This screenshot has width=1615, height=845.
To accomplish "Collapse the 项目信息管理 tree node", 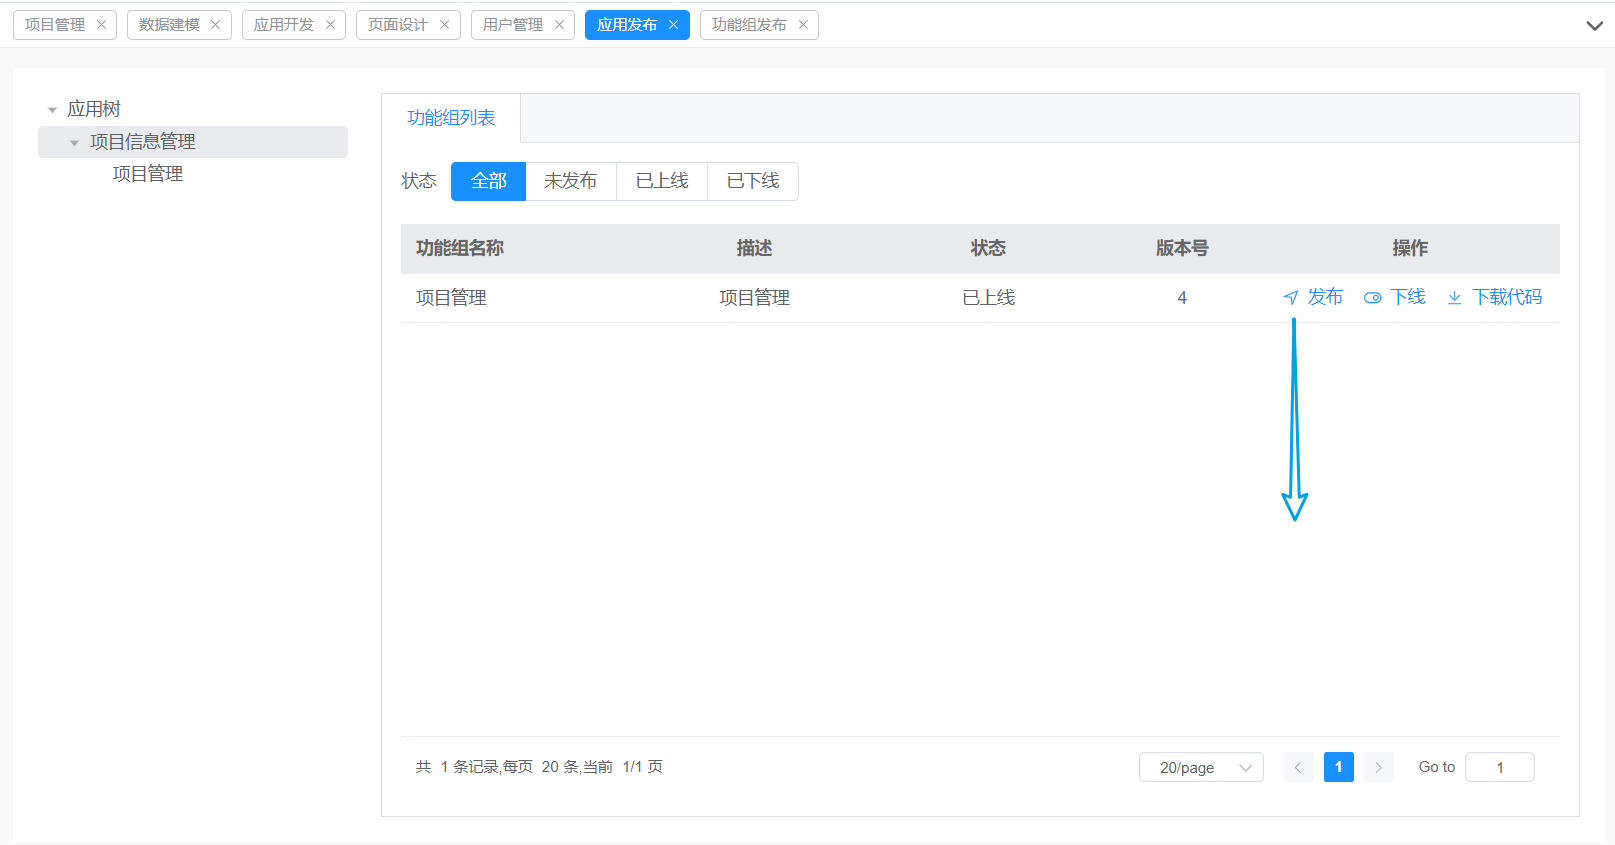I will [74, 143].
